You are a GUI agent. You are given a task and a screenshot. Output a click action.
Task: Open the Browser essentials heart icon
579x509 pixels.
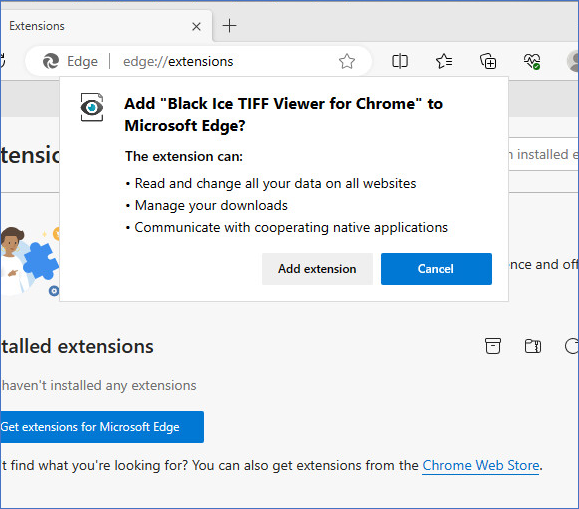(x=532, y=61)
